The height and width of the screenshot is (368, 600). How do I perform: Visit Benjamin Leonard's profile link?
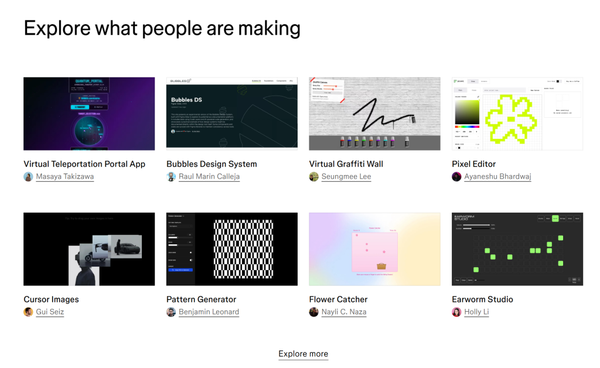click(209, 312)
